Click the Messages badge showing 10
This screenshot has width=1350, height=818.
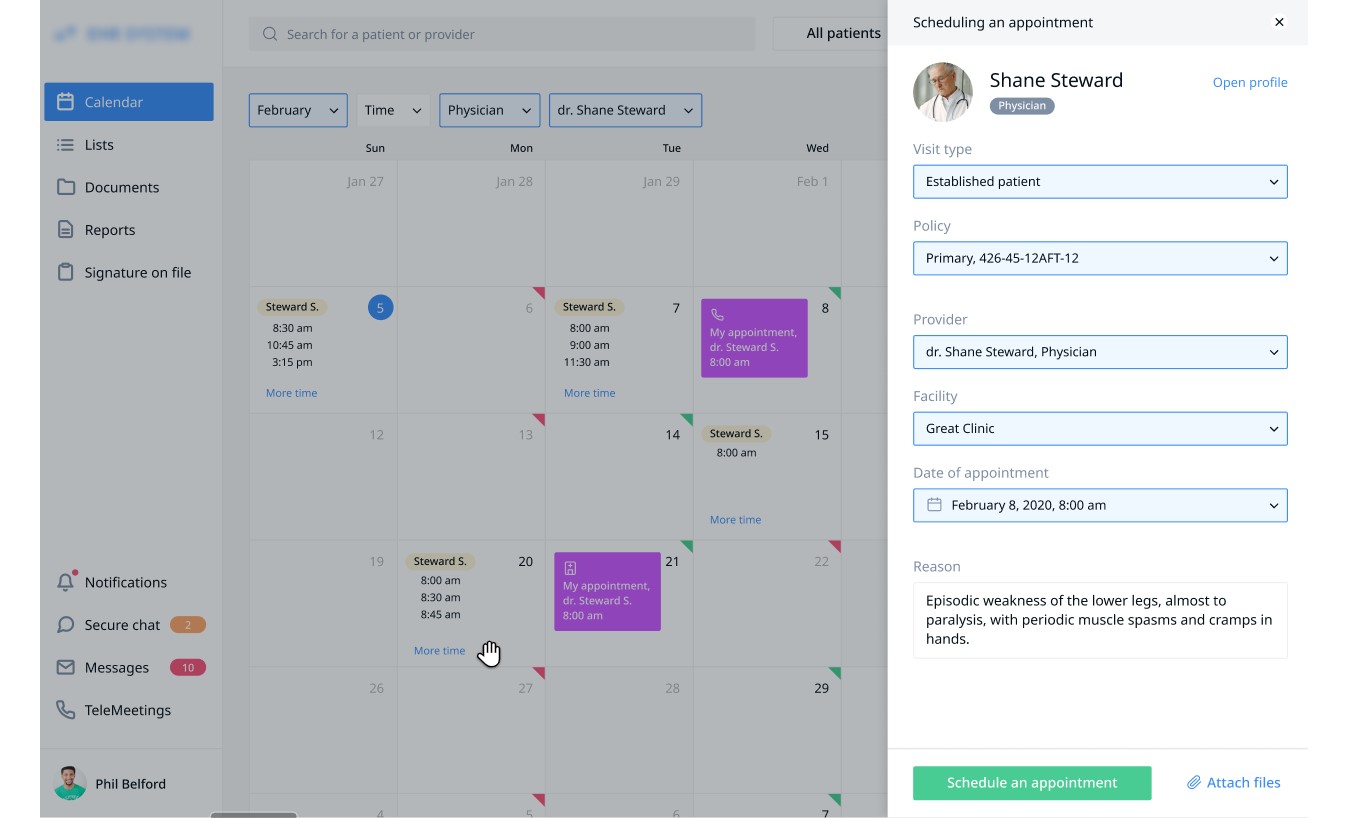click(x=188, y=667)
